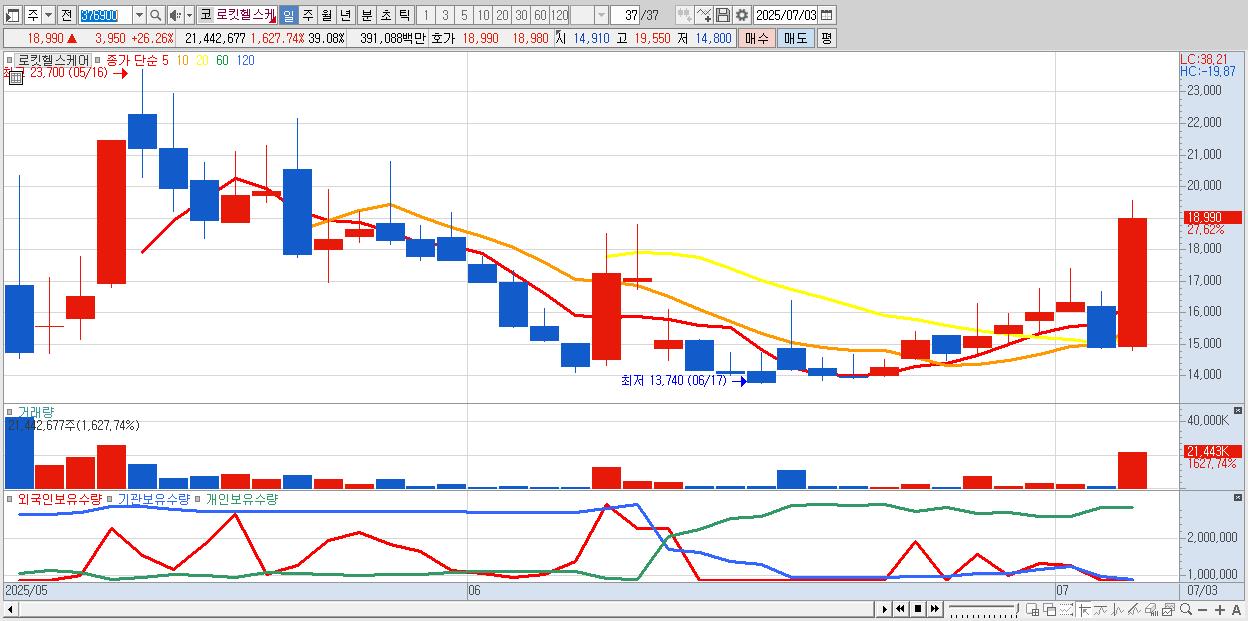1248x621 pixels.
Task: Click the plus zoom-in icon at bottom right
Action: point(1220,609)
